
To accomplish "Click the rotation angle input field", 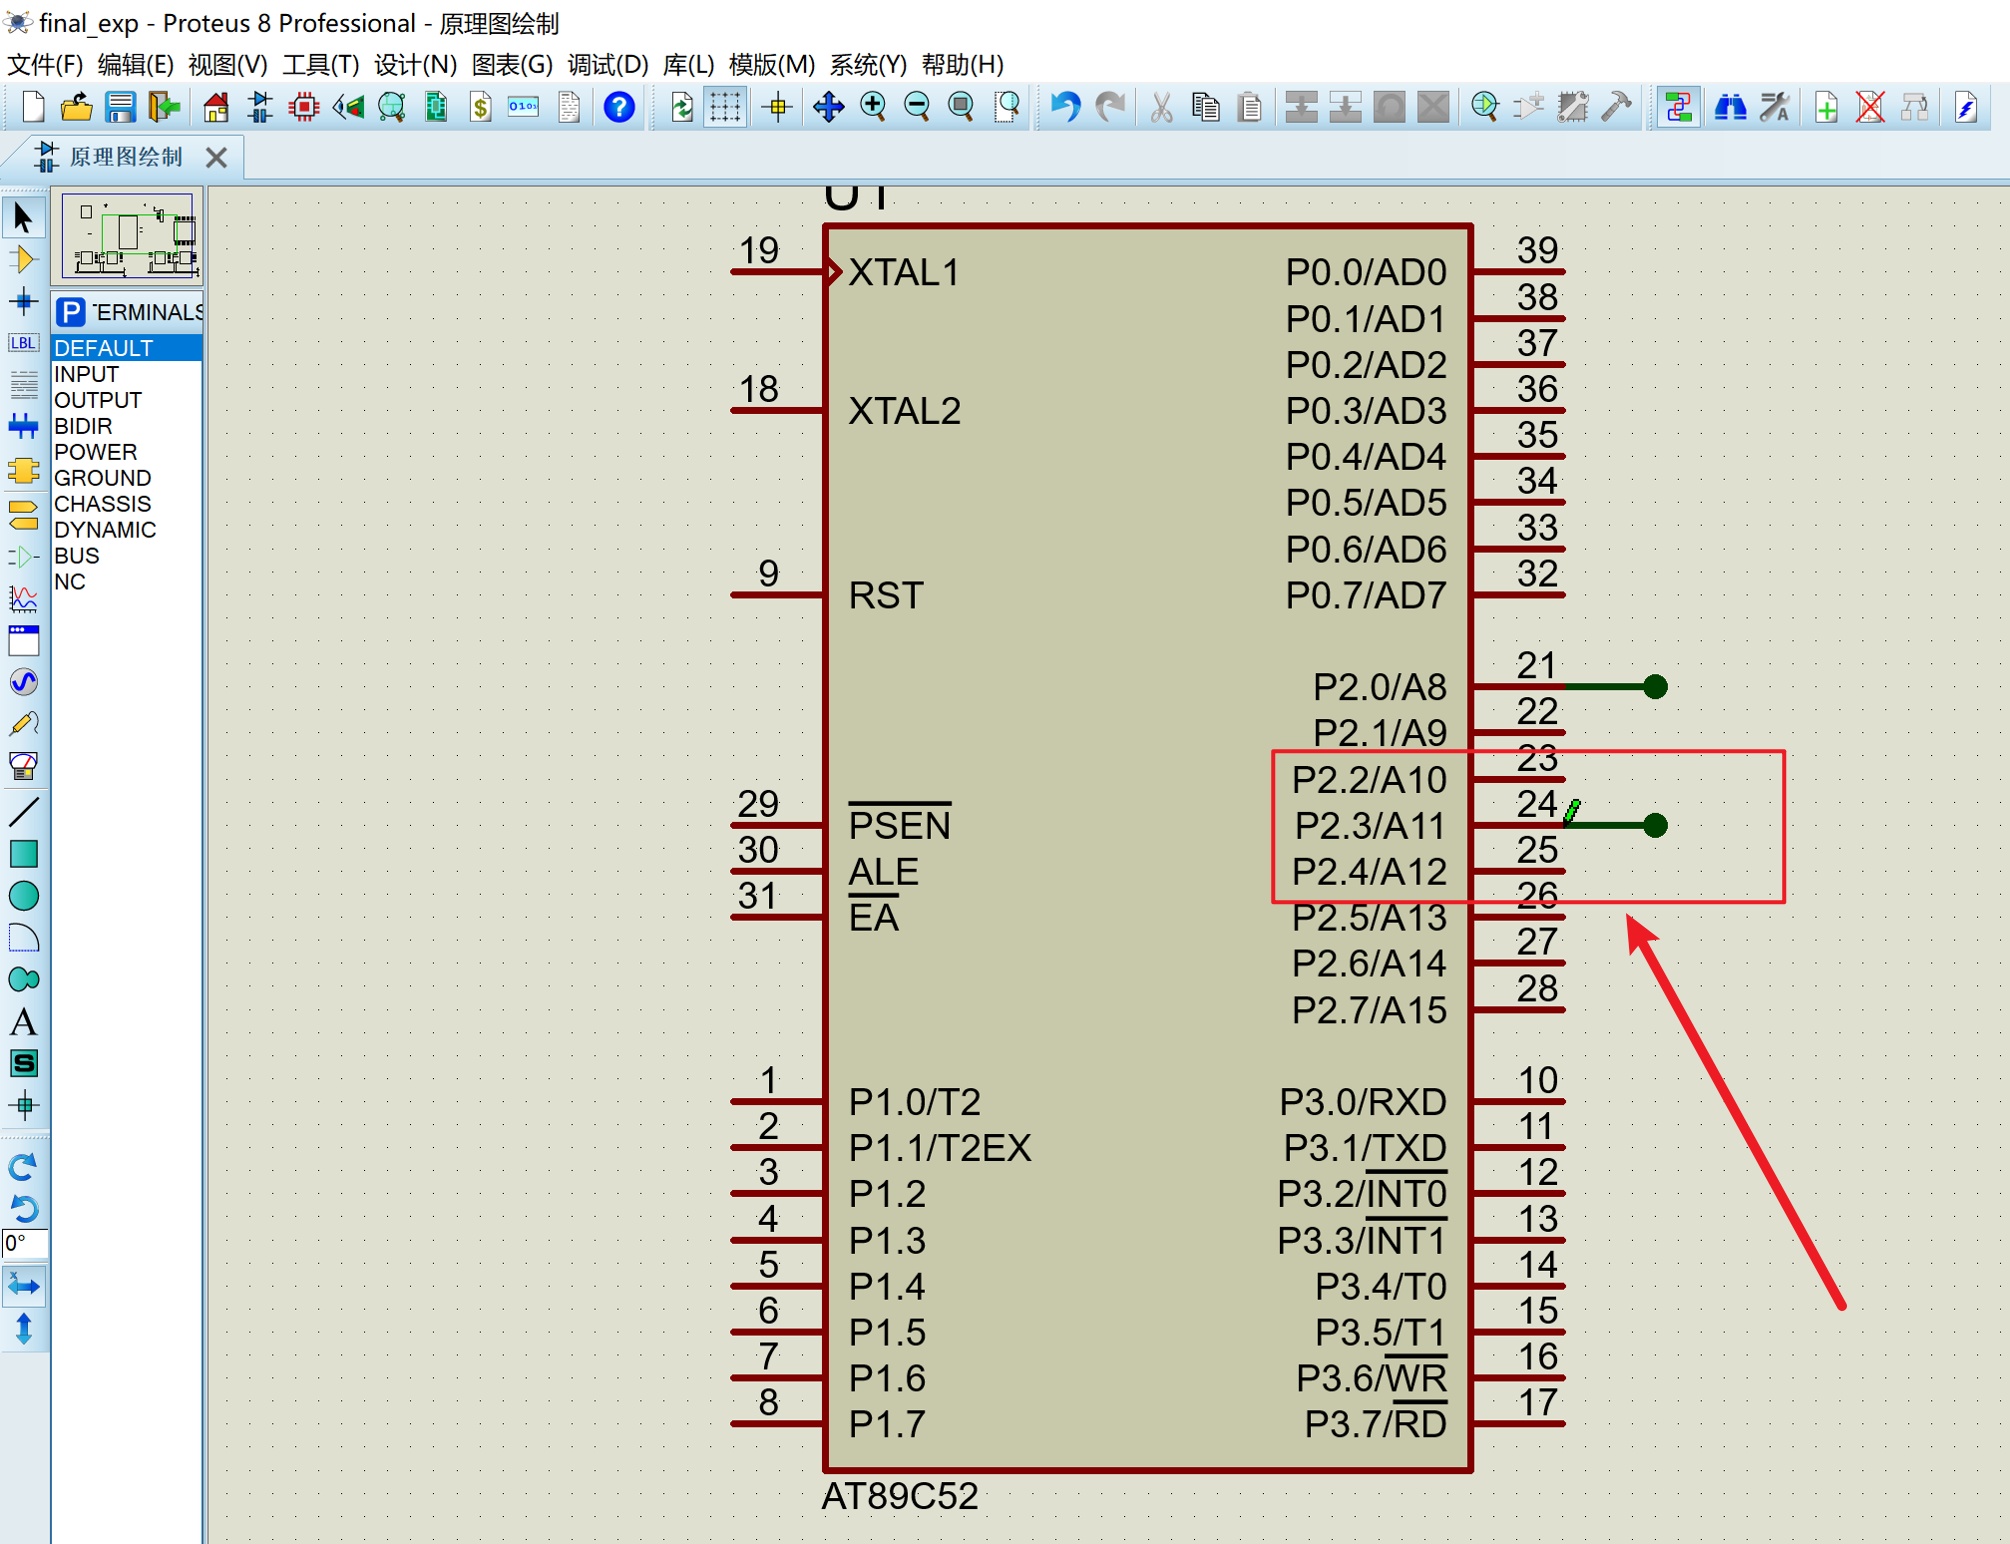I will (24, 1243).
